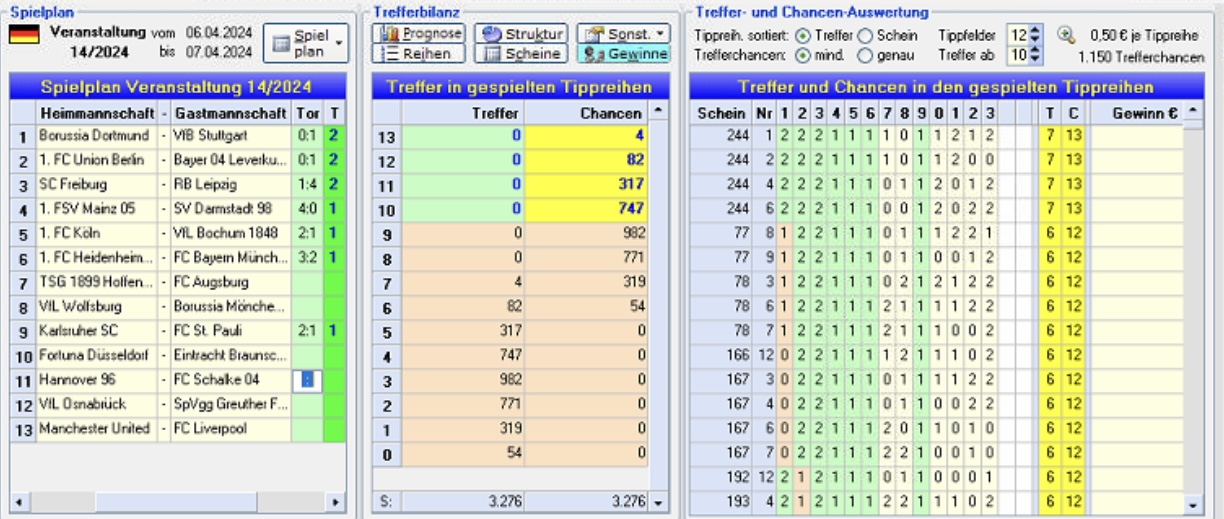Click the Gastmannschaft column header

[x=232, y=112]
